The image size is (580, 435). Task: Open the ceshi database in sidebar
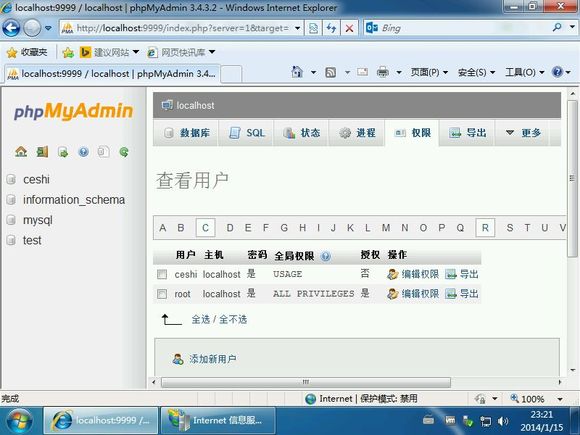coord(36,179)
